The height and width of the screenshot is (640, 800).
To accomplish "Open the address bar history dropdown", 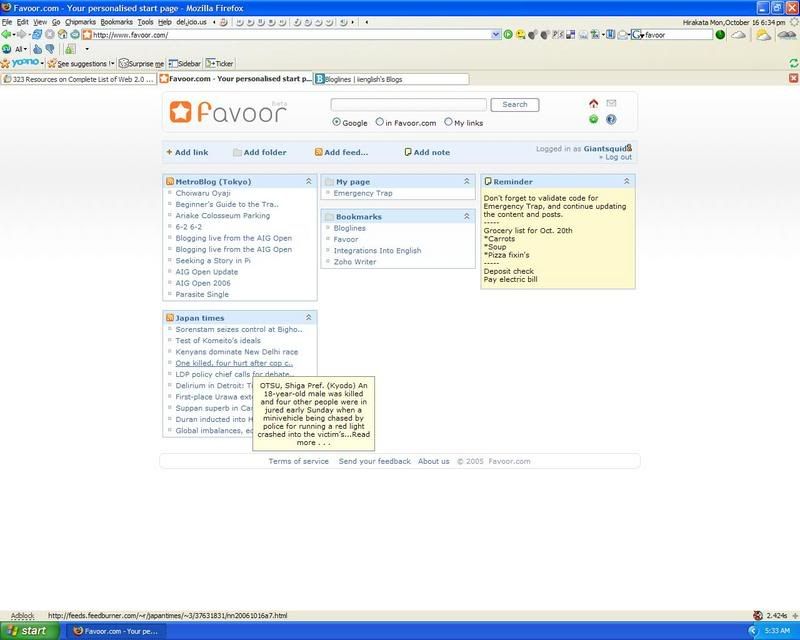I will (x=495, y=35).
